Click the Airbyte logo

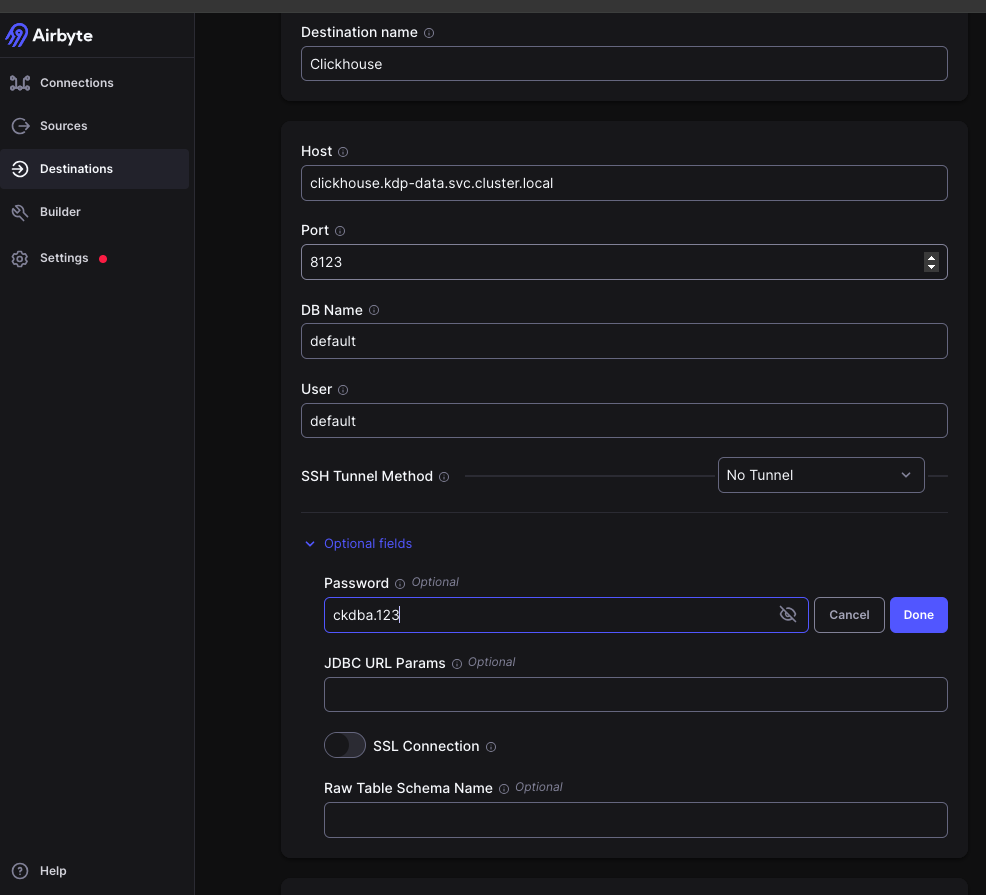pyautogui.click(x=49, y=35)
